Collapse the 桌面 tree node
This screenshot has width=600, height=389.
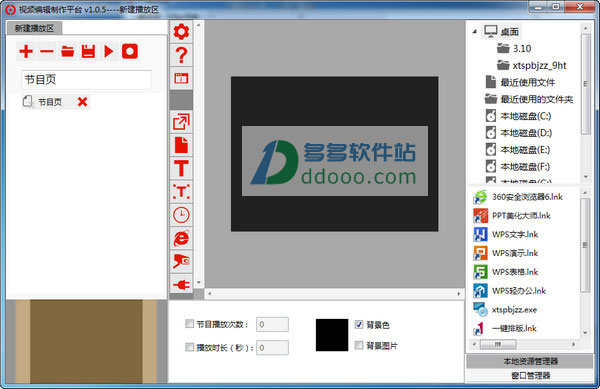475,31
